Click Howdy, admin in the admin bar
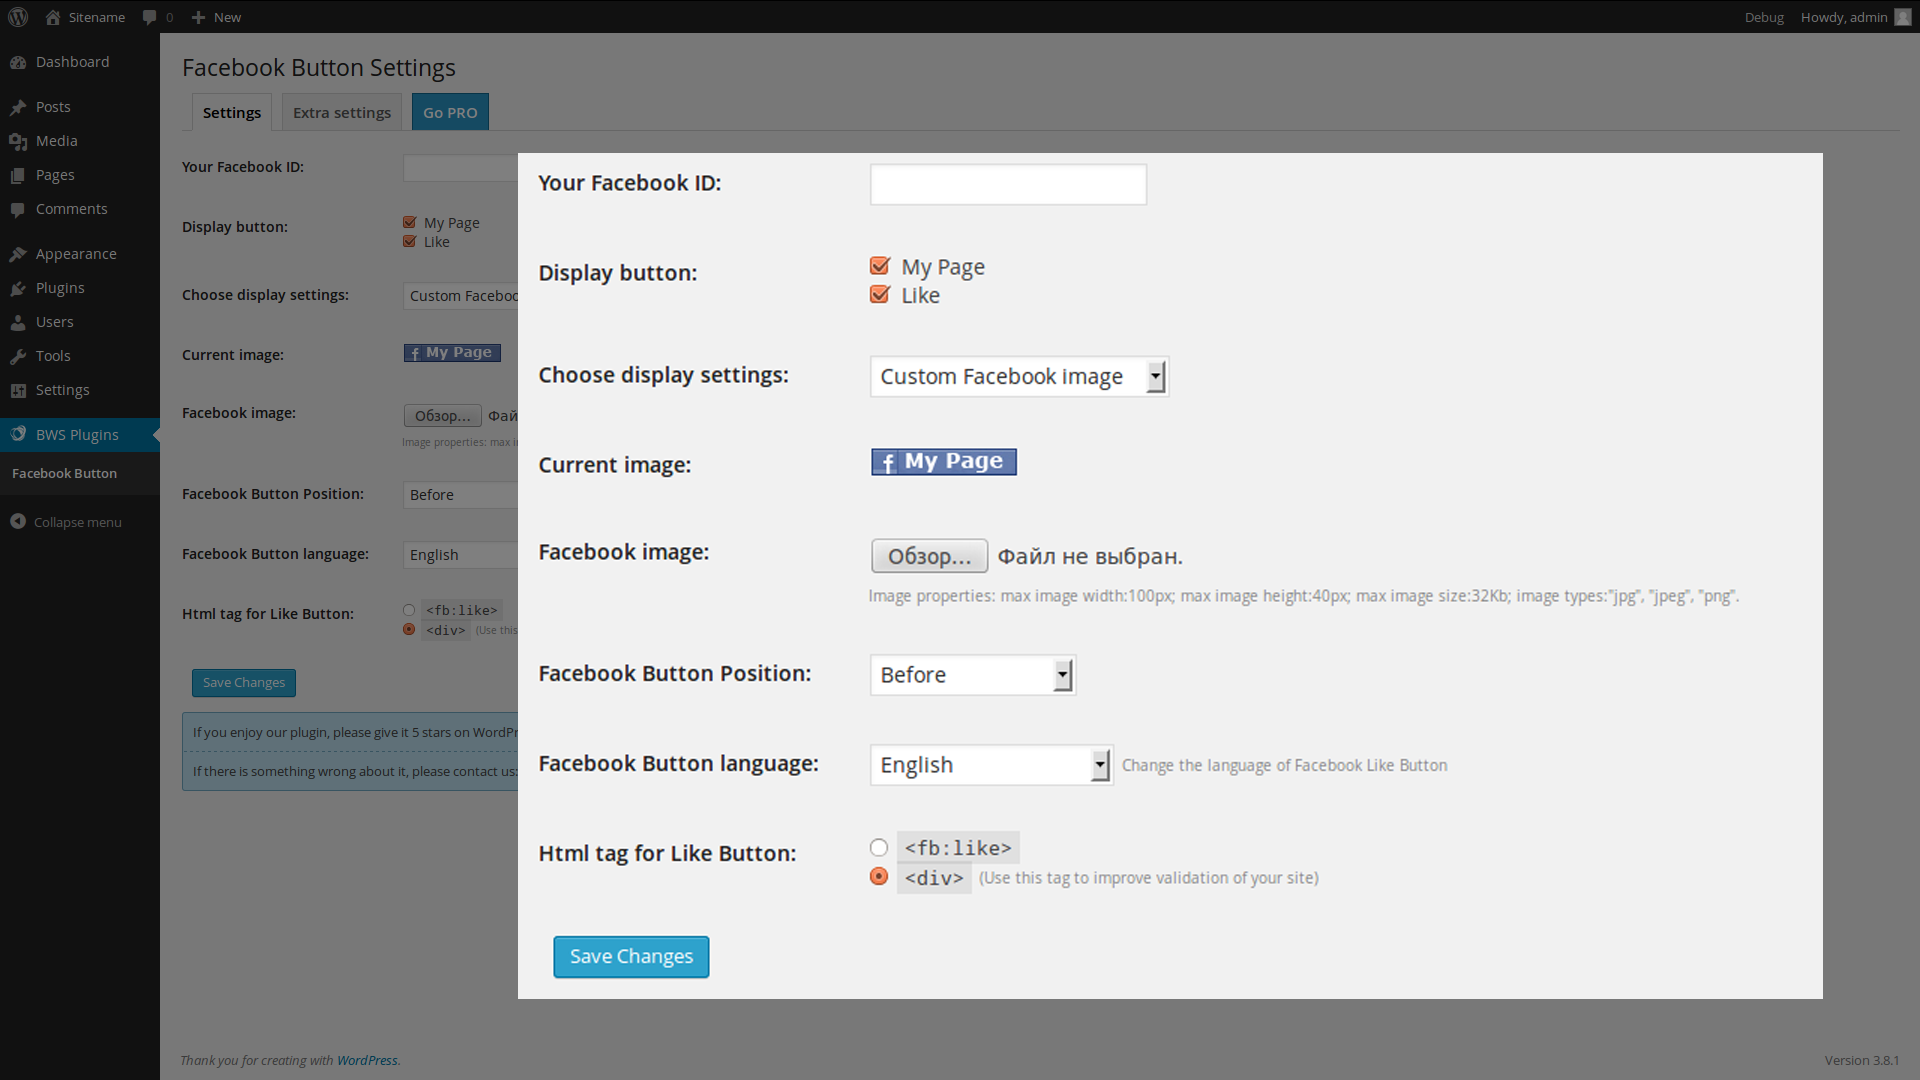 click(1844, 17)
